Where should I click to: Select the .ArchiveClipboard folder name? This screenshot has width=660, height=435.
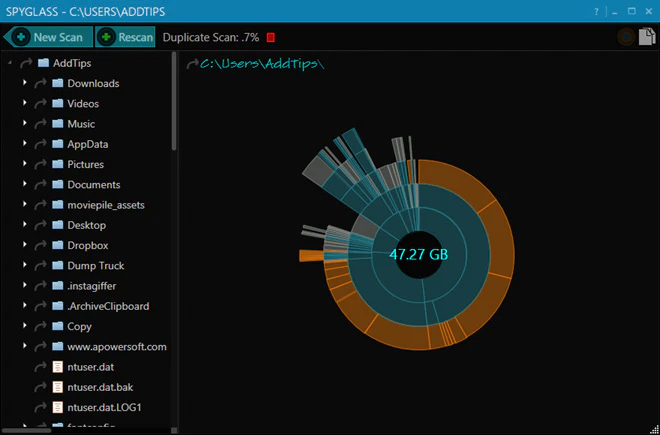point(108,306)
